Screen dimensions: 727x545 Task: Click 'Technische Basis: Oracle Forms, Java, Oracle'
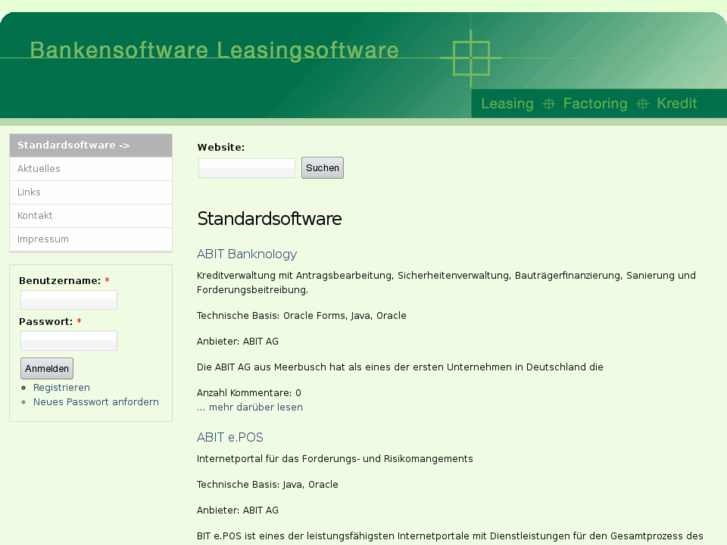click(x=301, y=315)
